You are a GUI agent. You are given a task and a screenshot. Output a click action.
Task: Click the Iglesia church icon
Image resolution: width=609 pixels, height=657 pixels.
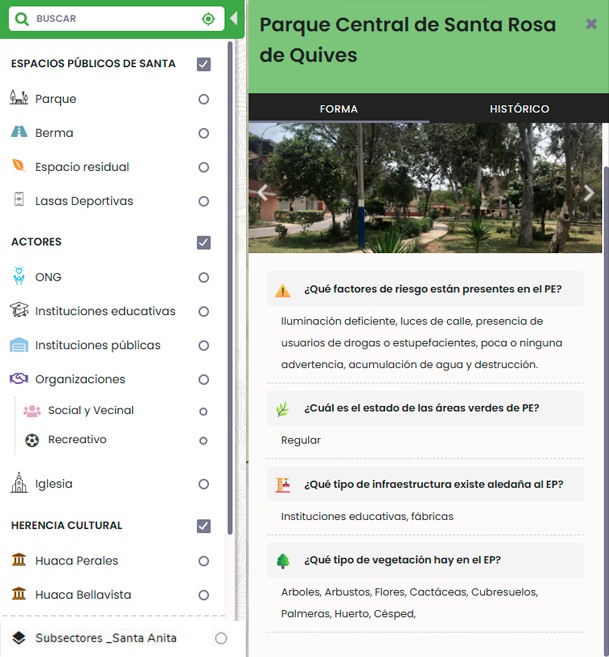pos(19,484)
